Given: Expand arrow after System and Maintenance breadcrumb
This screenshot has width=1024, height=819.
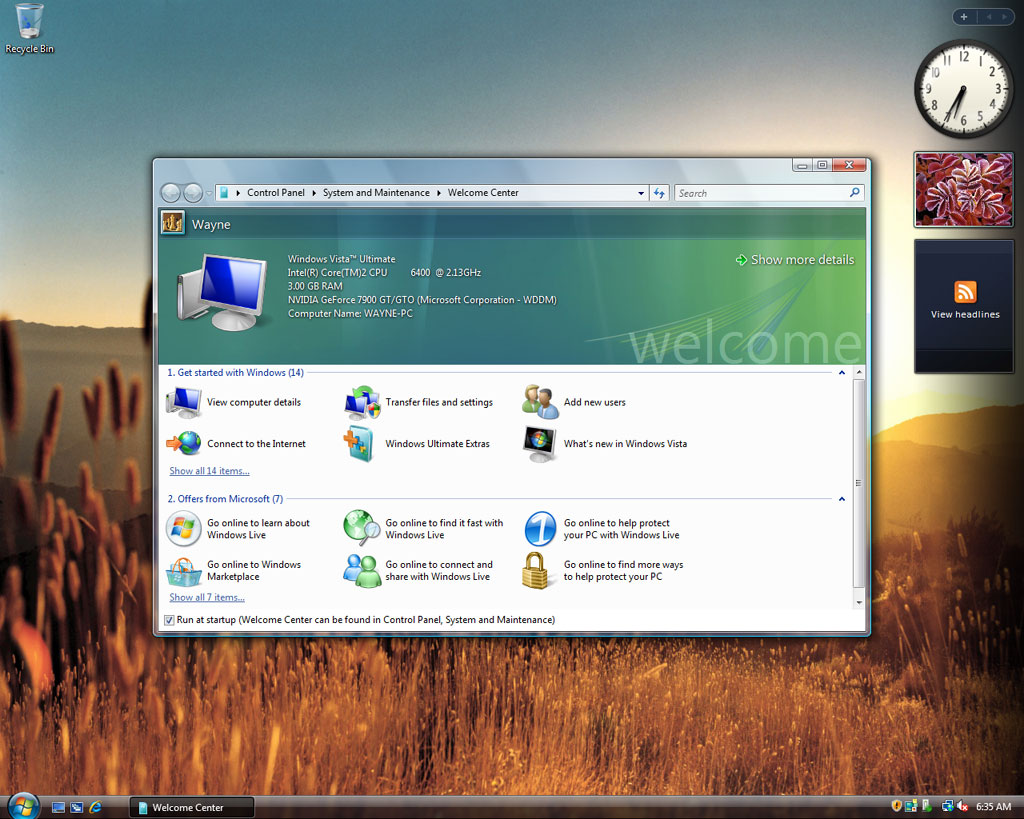Looking at the screenshot, I should (439, 193).
